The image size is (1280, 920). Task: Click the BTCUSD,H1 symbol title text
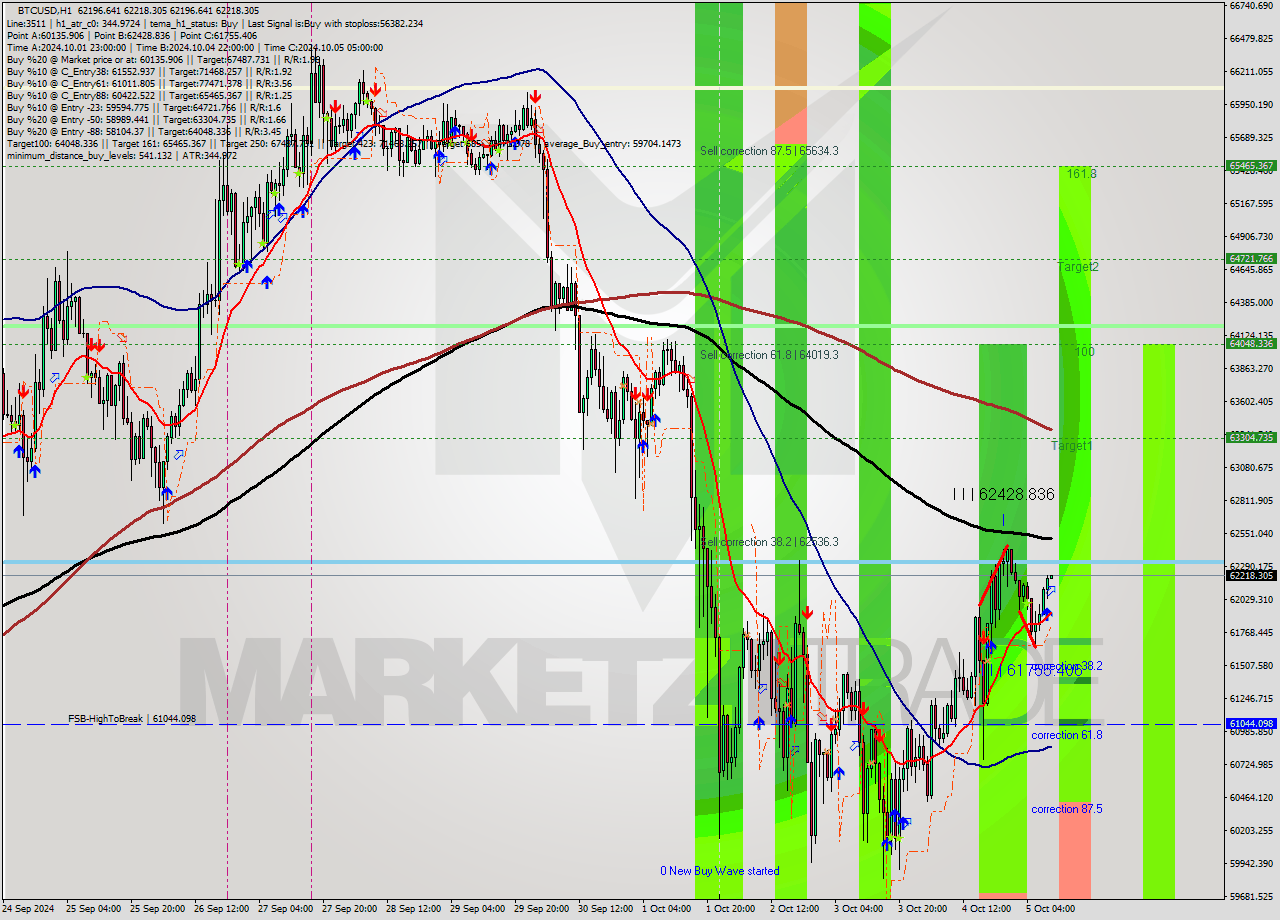point(46,10)
